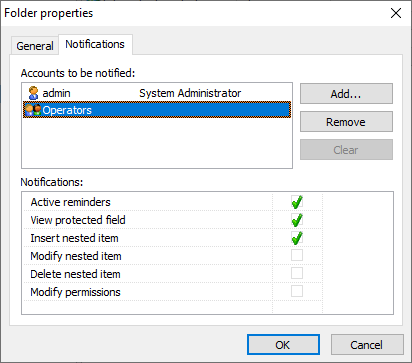Image resolution: width=412 pixels, height=363 pixels.
Task: Cancel the Folder properties dialog
Action: point(367,345)
